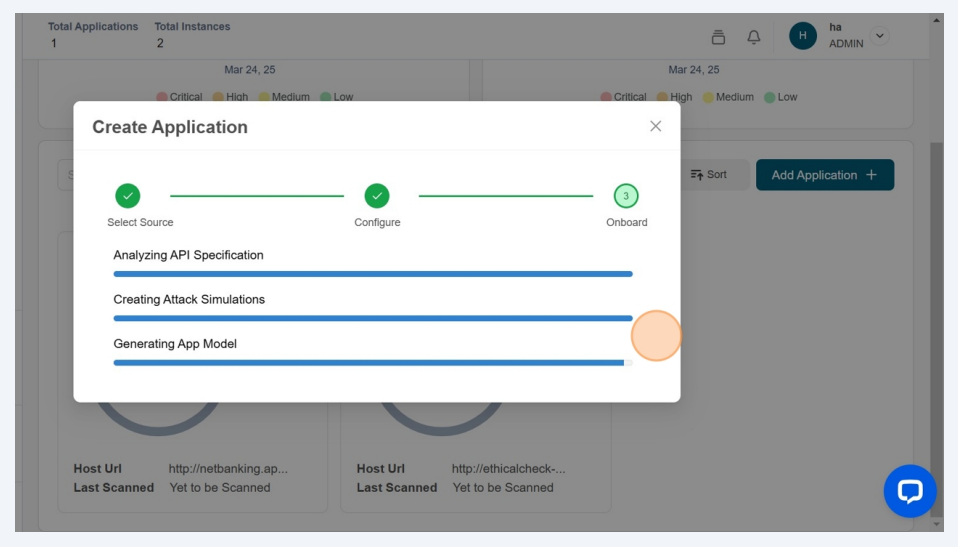Toggle the Medium legend item on right chart
This screenshot has height=547, width=958.
pyautogui.click(x=728, y=97)
